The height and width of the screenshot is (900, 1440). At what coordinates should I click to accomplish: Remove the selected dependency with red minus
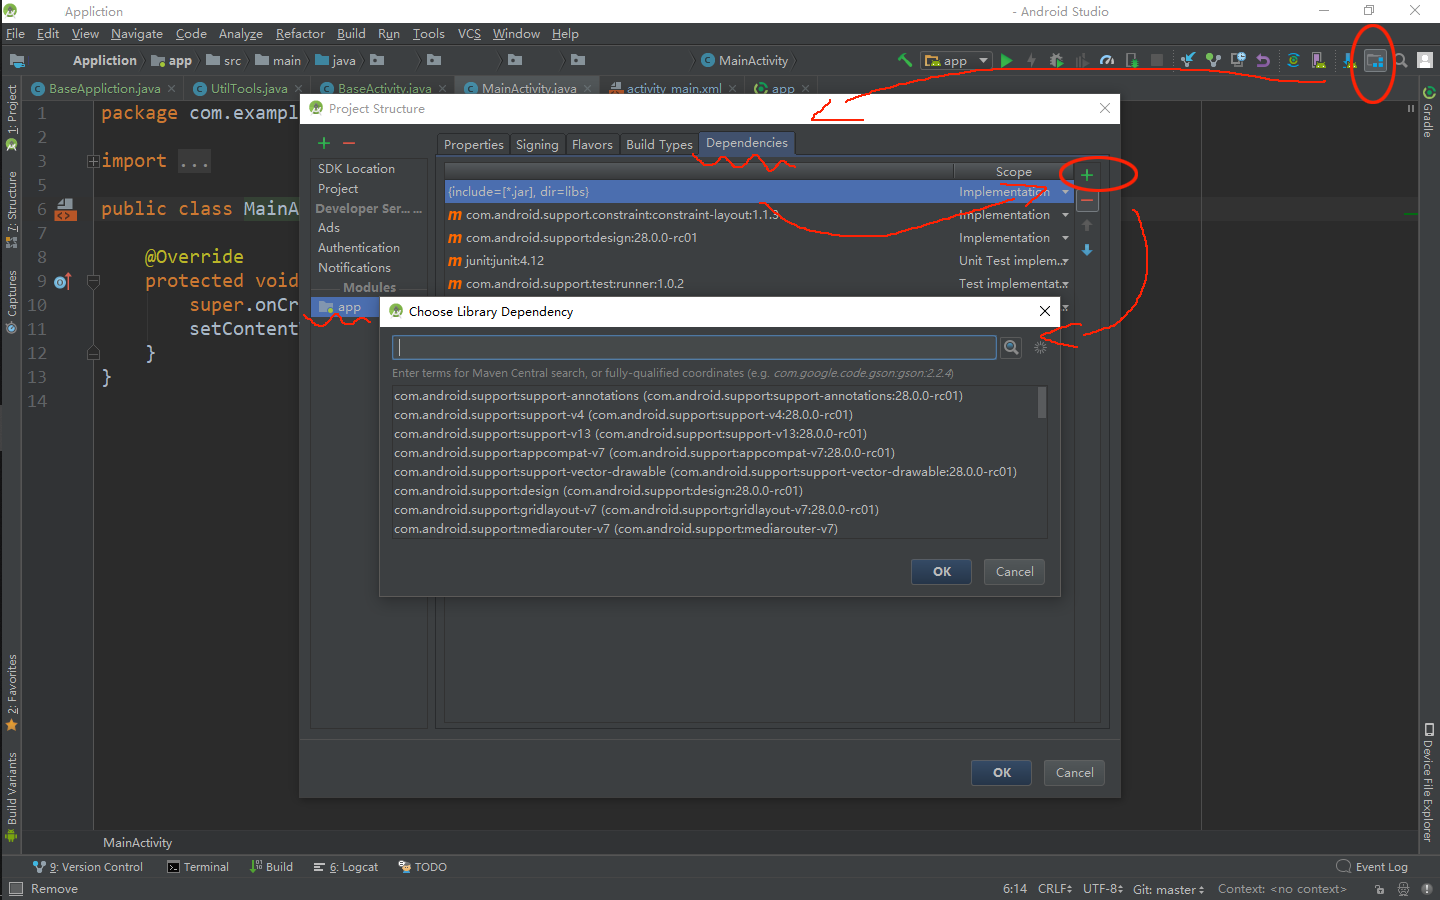[1087, 200]
